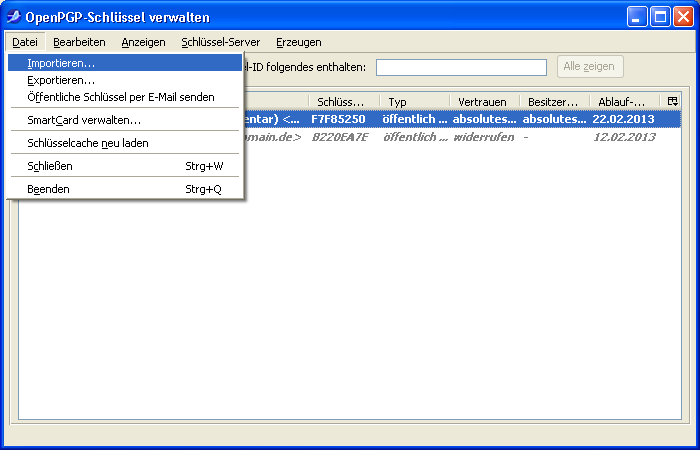The image size is (700, 450).
Task: Open the Datei menu
Action: [x=25, y=42]
